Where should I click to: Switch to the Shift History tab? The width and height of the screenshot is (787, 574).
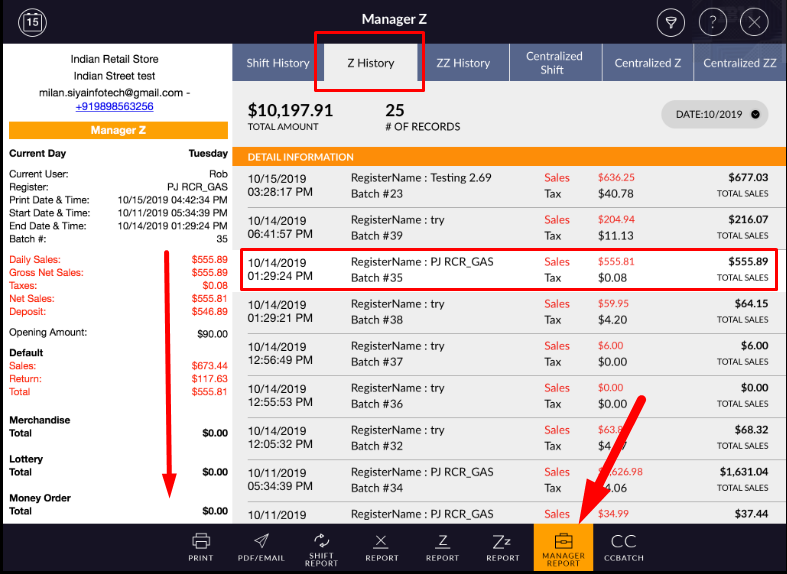pyautogui.click(x=278, y=63)
